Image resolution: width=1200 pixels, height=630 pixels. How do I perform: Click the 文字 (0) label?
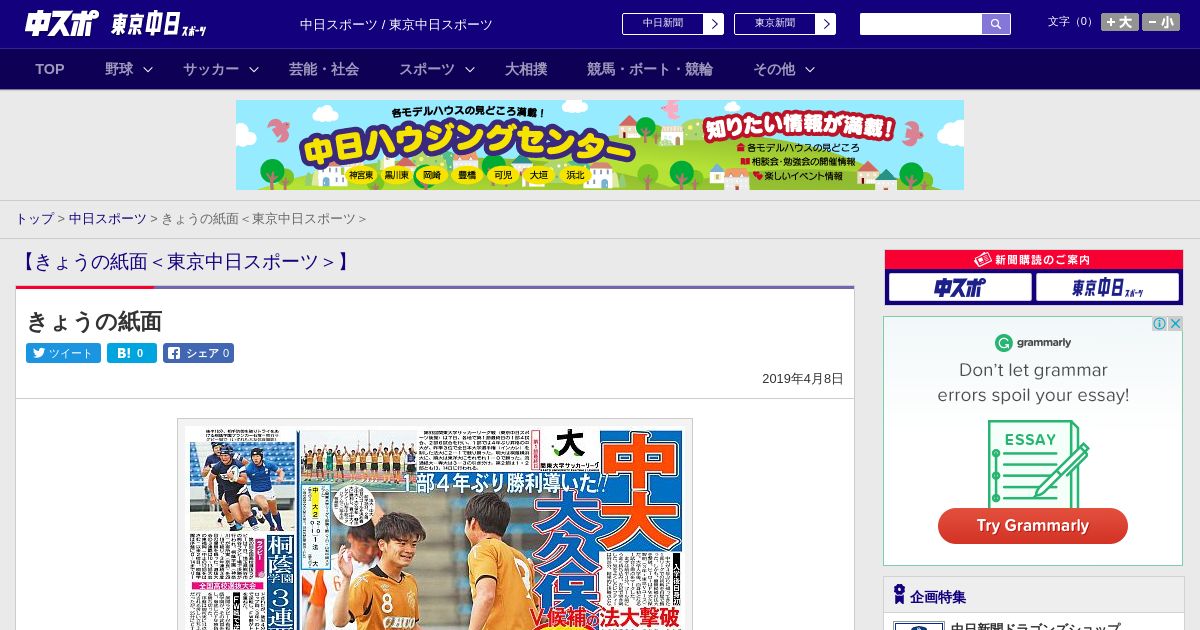(x=1070, y=22)
